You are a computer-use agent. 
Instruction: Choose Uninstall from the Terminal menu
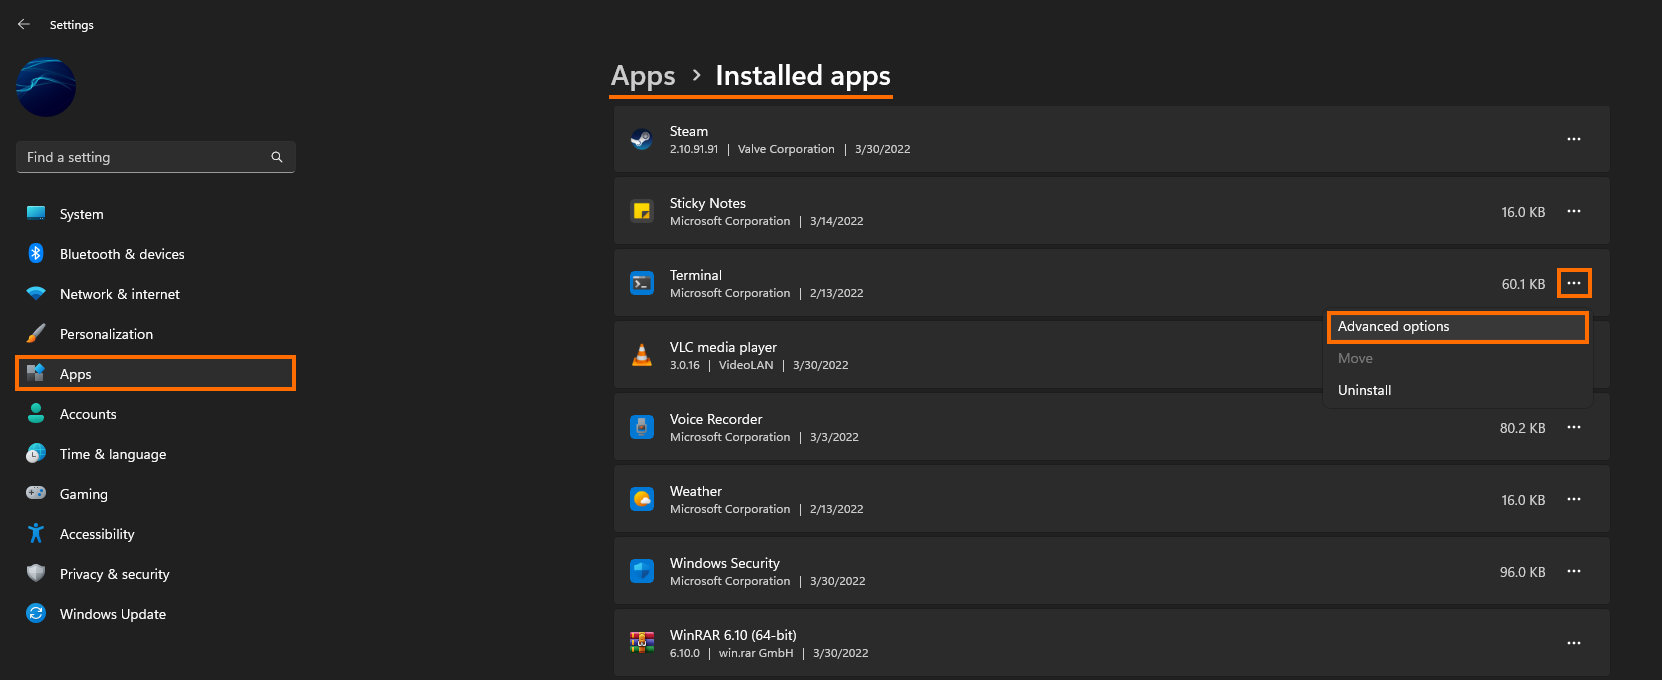click(x=1457, y=390)
